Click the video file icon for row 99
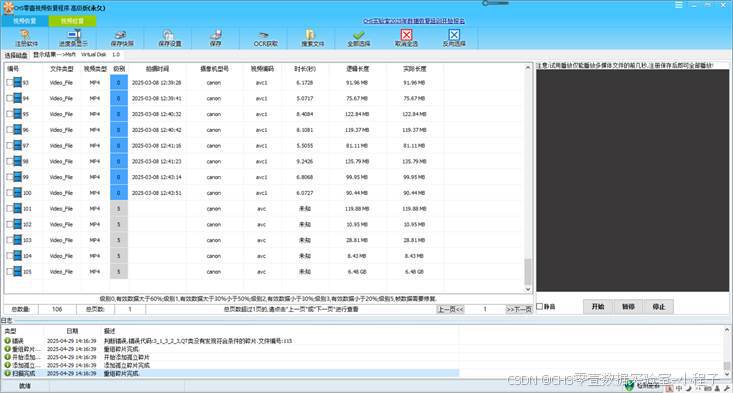733x393 pixels. (x=18, y=177)
